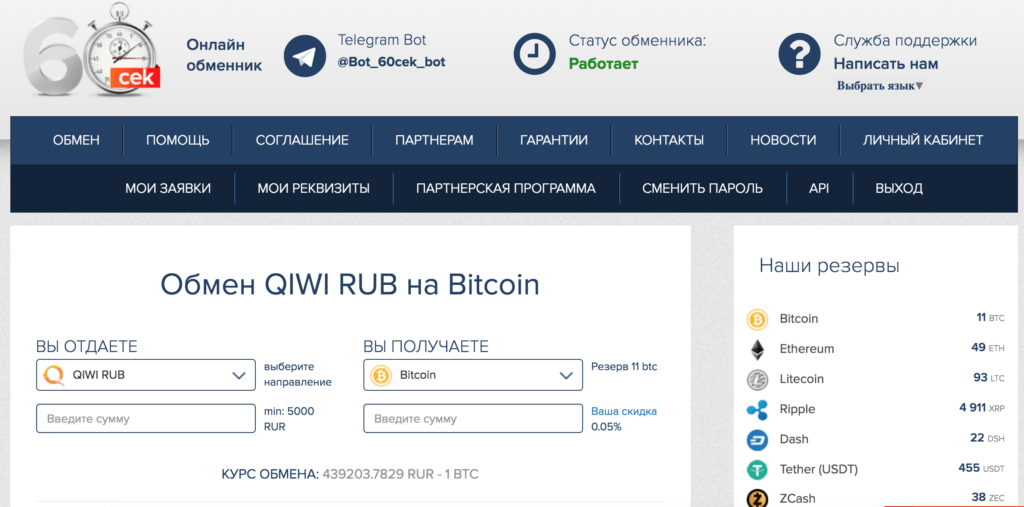The height and width of the screenshot is (507, 1024).
Task: Focus the amount field under ВЫ ОТДАЕТЕ
Action: coord(145,418)
